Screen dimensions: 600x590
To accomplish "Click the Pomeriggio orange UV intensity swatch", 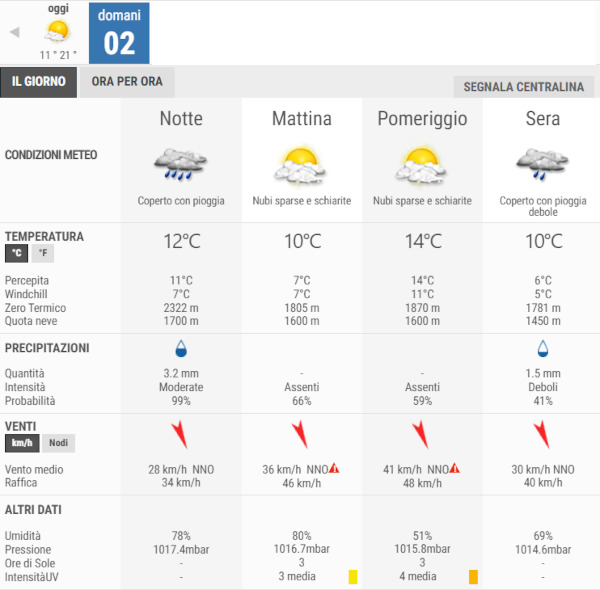I will [473, 577].
